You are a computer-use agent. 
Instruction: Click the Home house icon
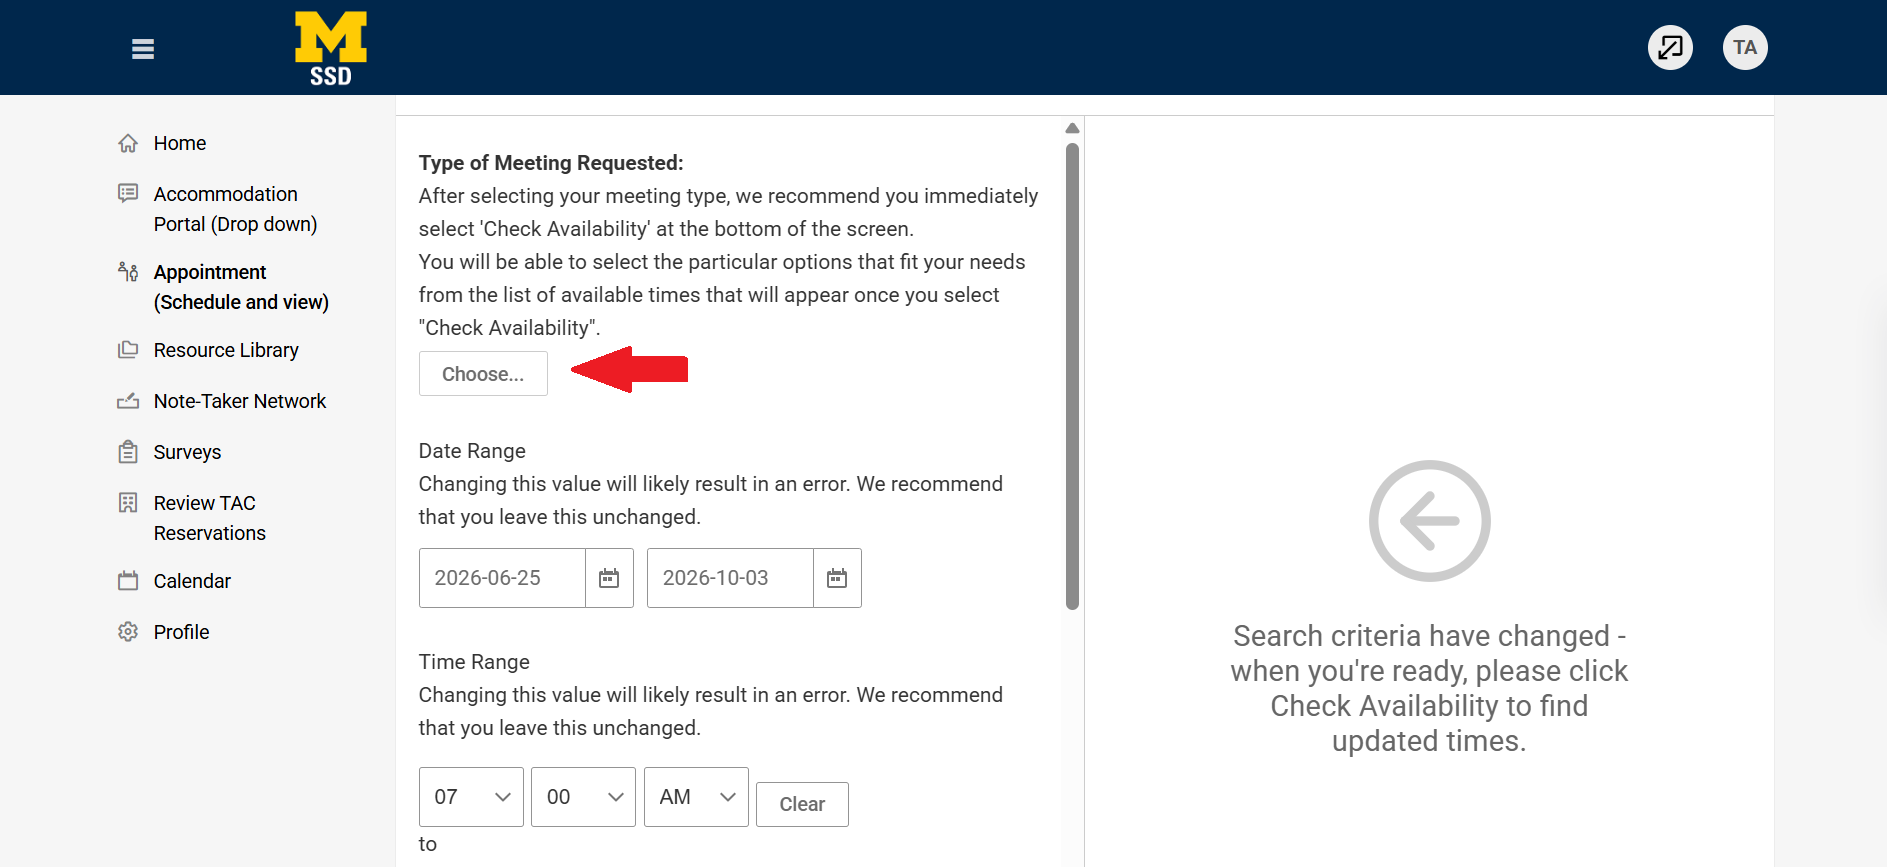pyautogui.click(x=128, y=143)
